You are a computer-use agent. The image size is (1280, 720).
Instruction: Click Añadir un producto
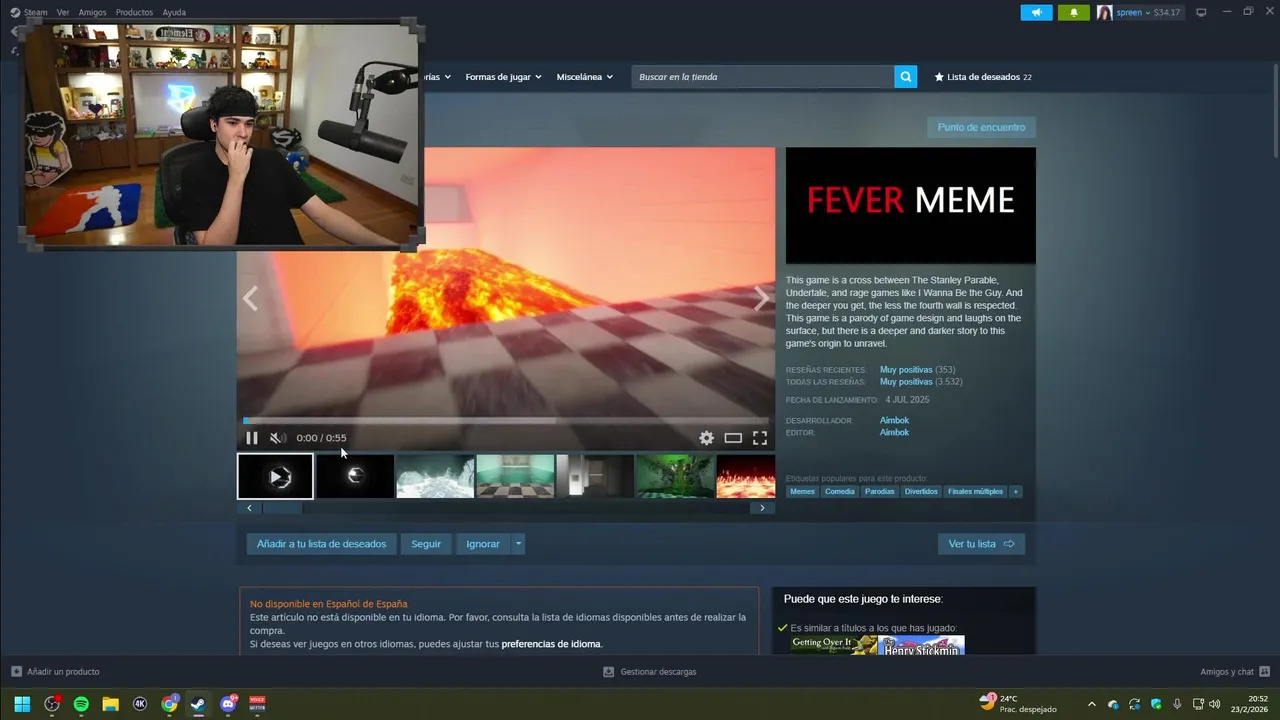[x=55, y=672]
